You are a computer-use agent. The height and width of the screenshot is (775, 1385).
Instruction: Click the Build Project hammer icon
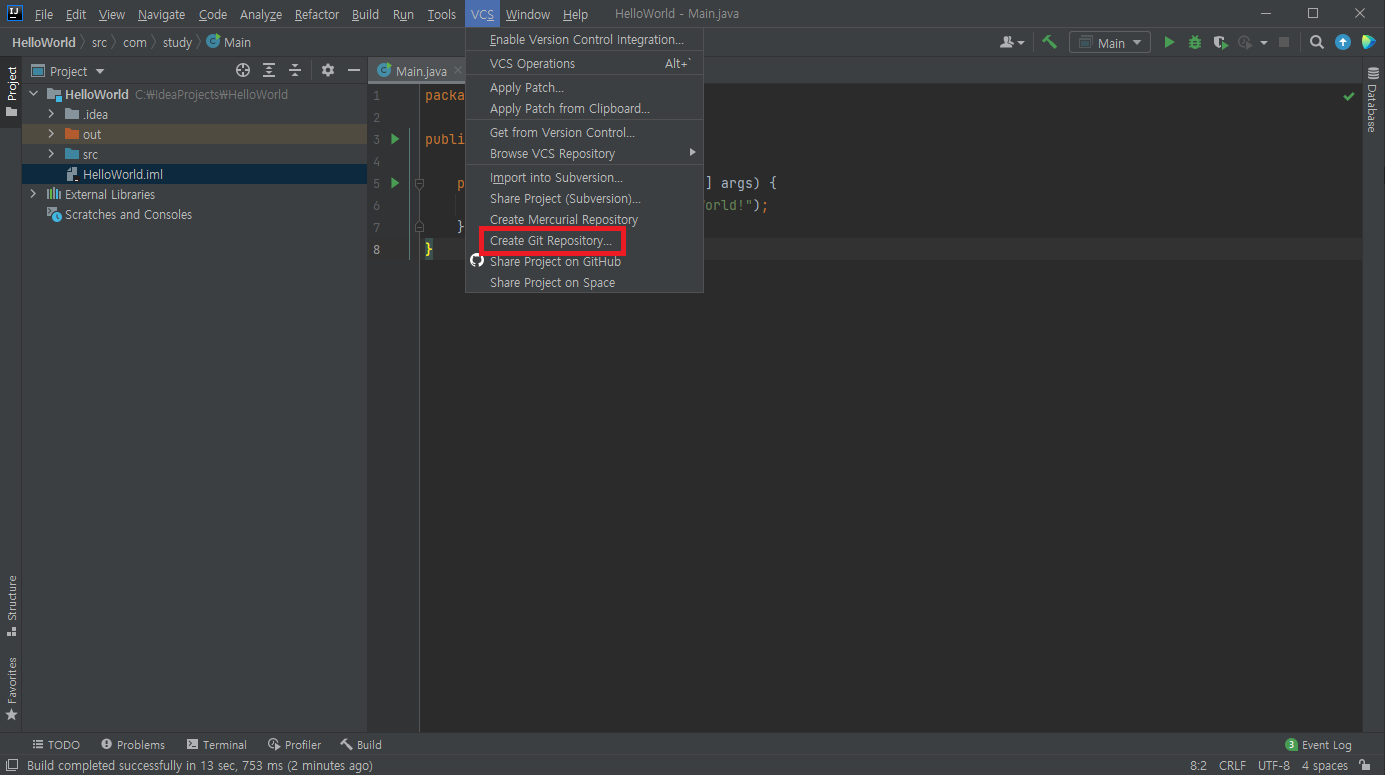pos(1049,42)
